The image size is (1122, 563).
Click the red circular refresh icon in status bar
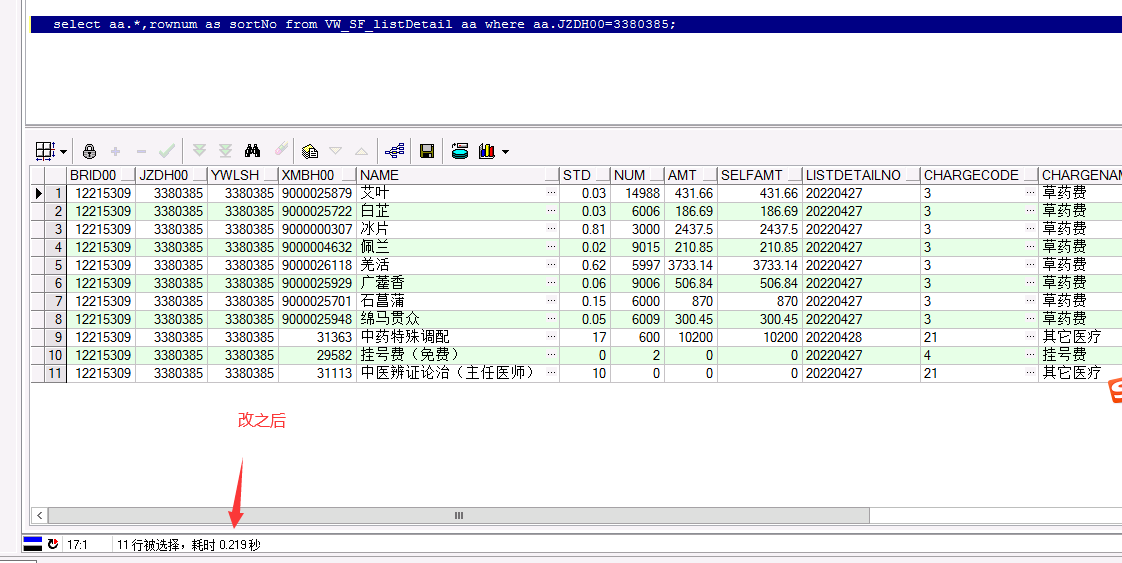(53, 544)
